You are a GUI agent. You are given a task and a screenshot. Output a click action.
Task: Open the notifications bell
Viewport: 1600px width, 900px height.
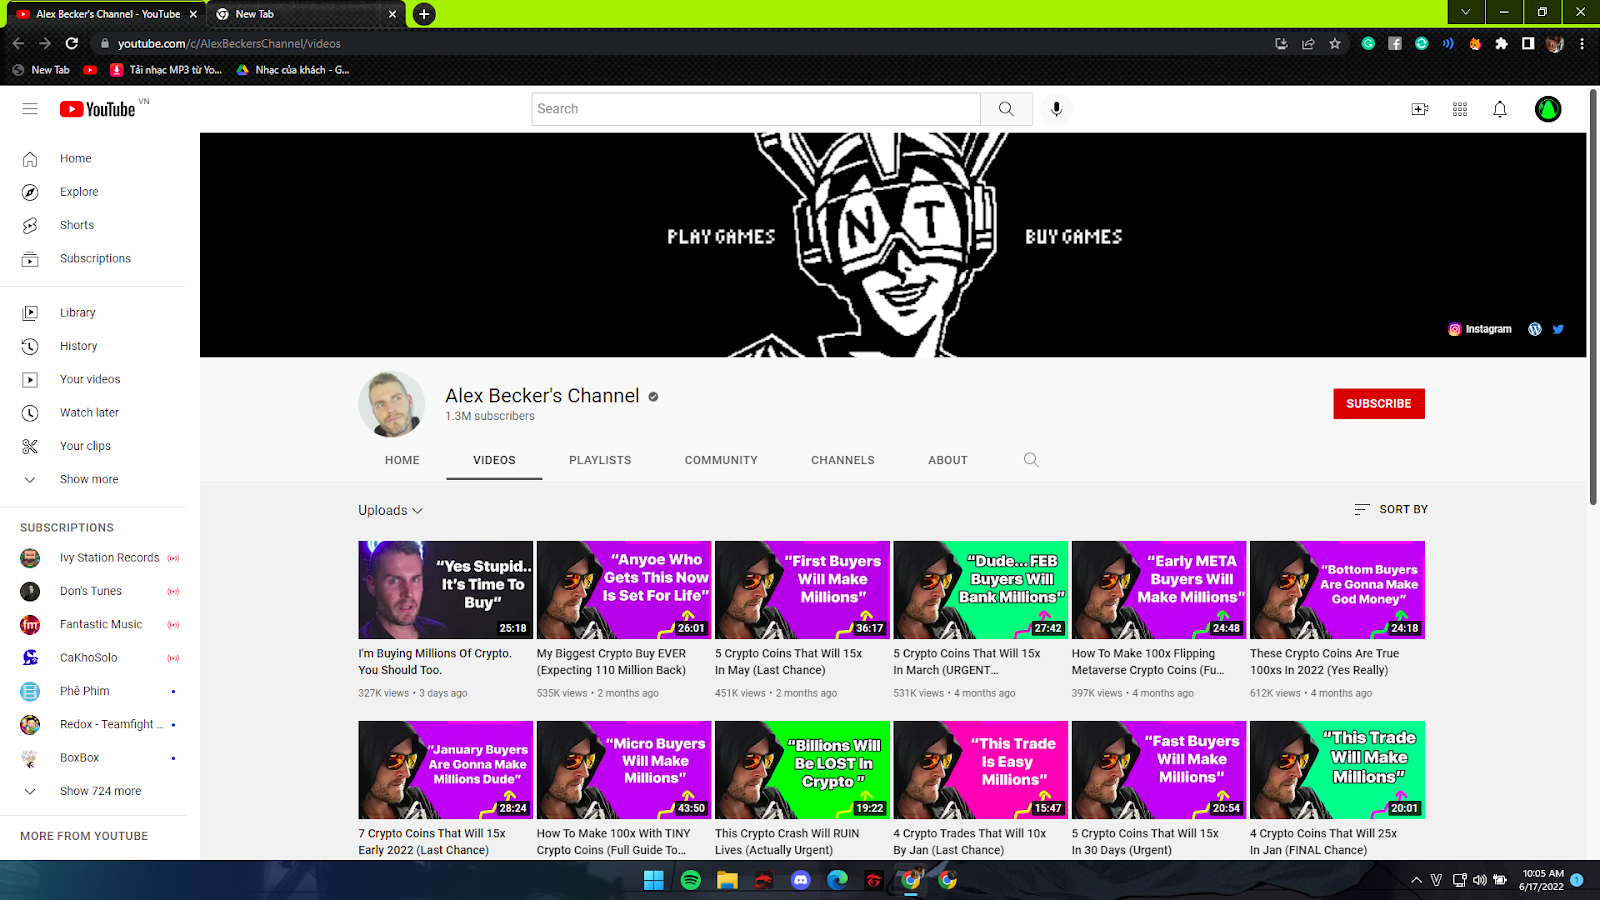click(x=1500, y=109)
